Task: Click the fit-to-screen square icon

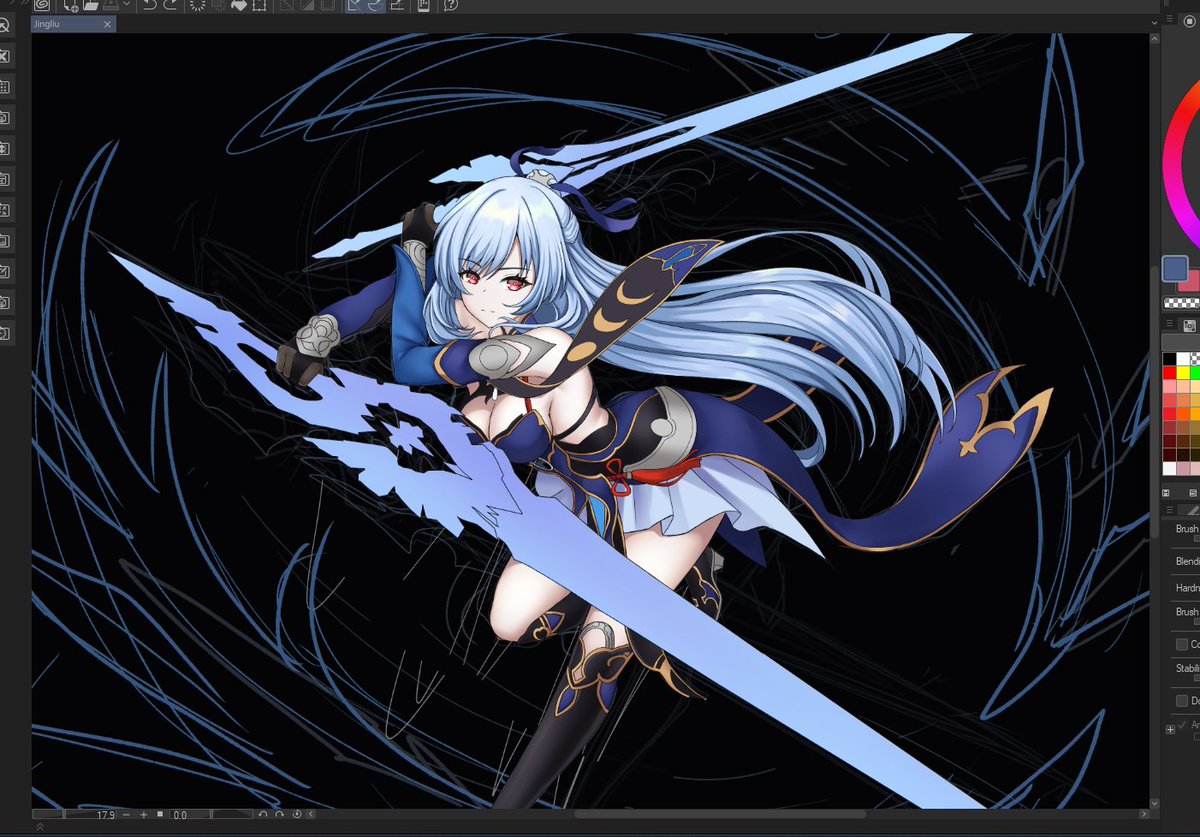Action: tap(160, 814)
